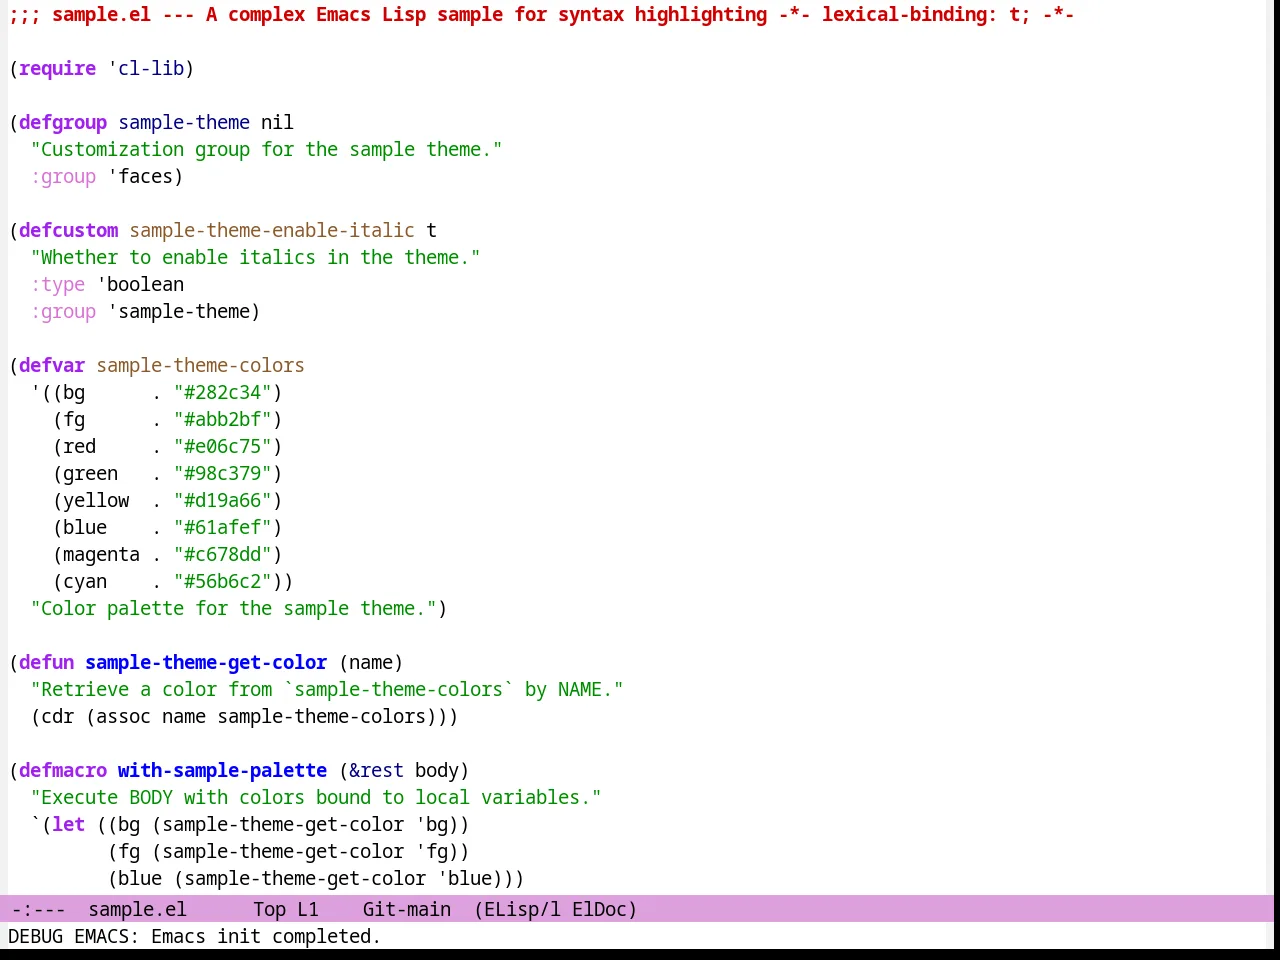This screenshot has height=960, width=1280.
Task: Click the 'defmacro' keyword
Action: click(x=63, y=770)
